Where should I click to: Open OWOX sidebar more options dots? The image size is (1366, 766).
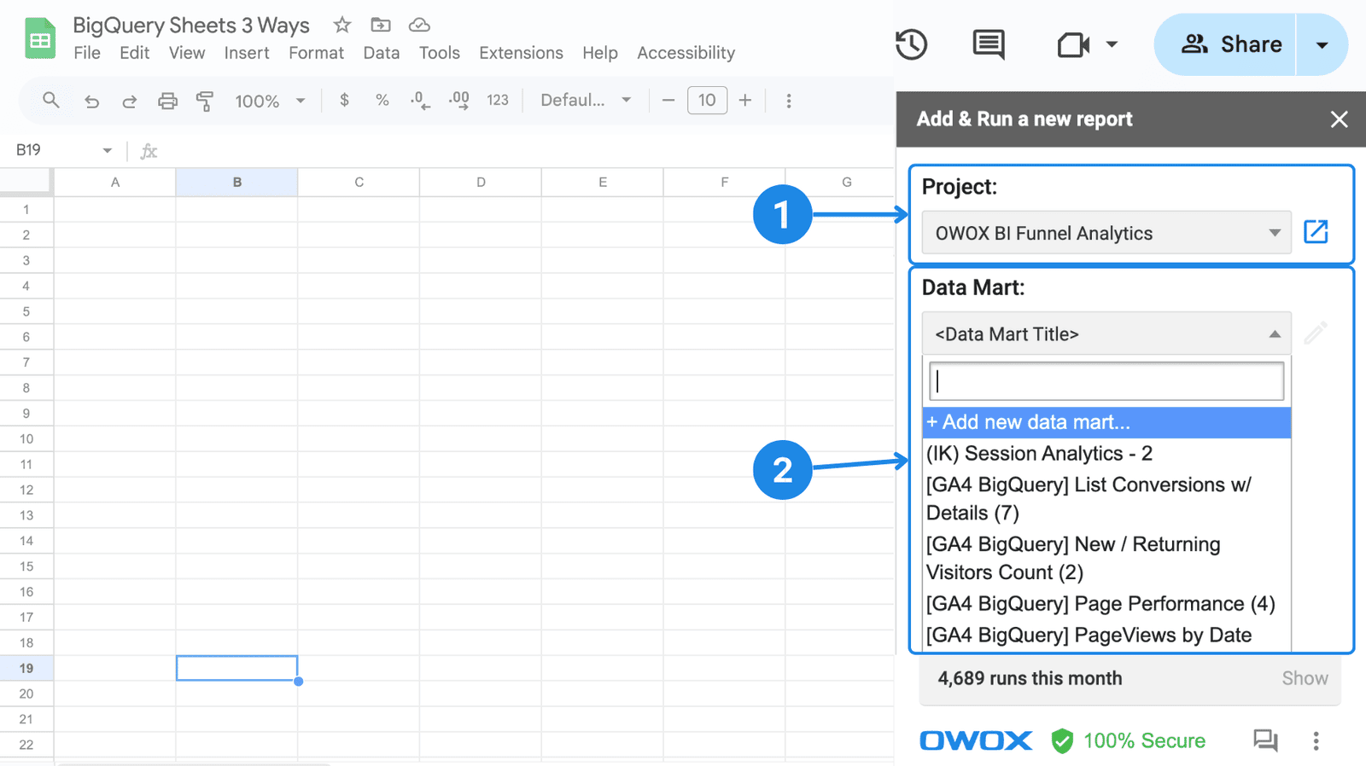tap(1316, 740)
